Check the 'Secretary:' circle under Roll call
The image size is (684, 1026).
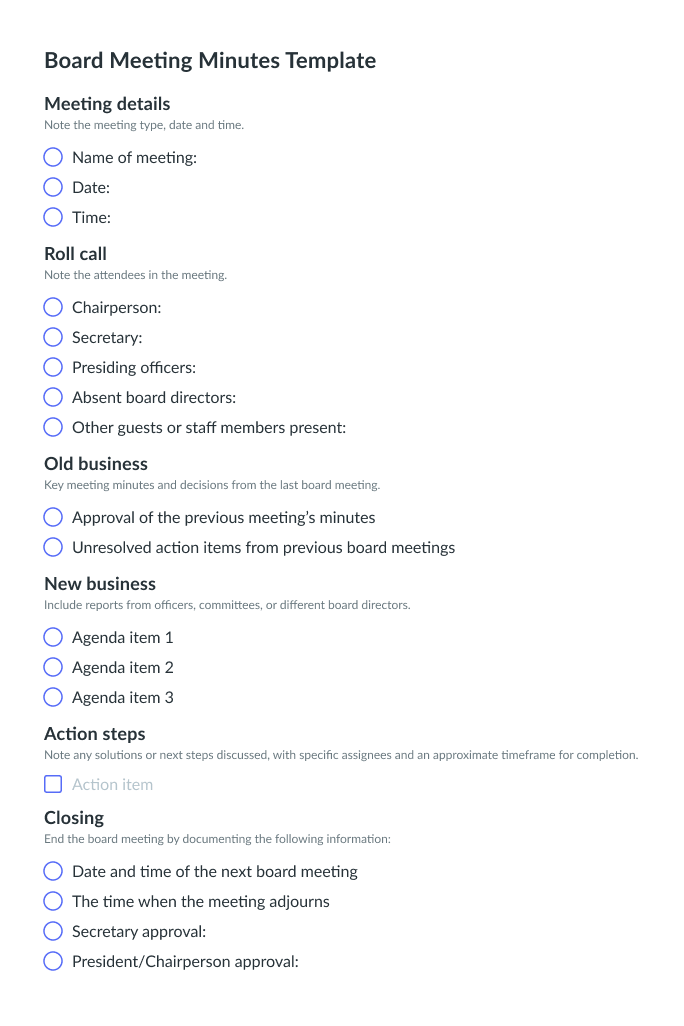click(53, 337)
